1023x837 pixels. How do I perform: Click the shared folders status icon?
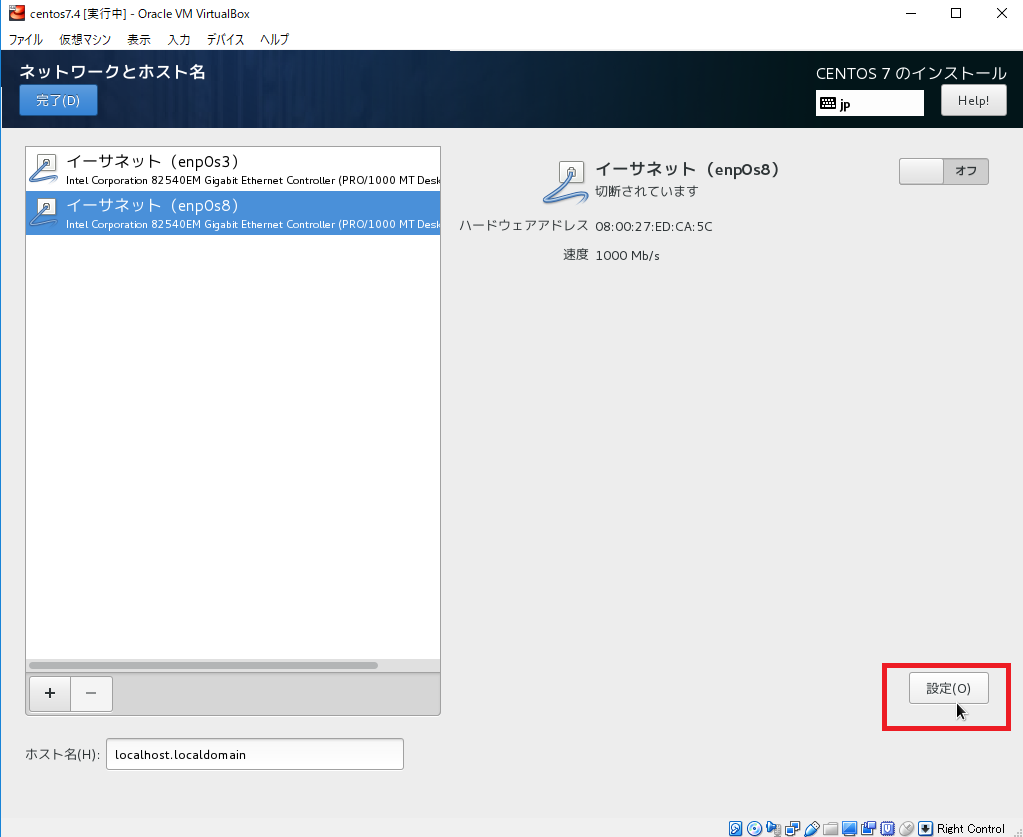tap(830, 828)
